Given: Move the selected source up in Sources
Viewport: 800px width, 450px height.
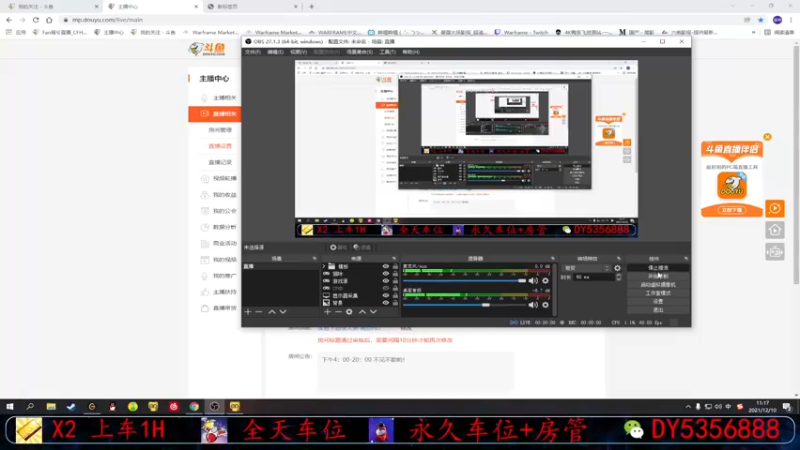Looking at the screenshot, I should click(x=362, y=312).
